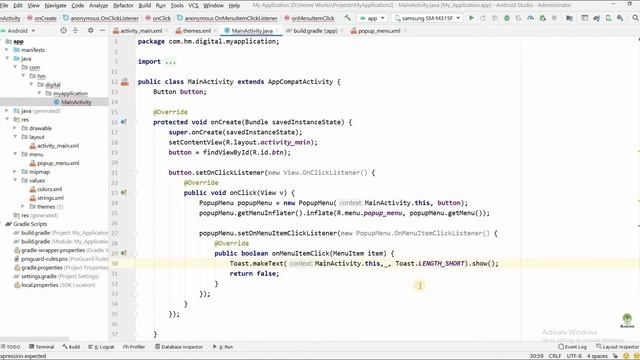Open the Terminal tool window

pos(42,347)
